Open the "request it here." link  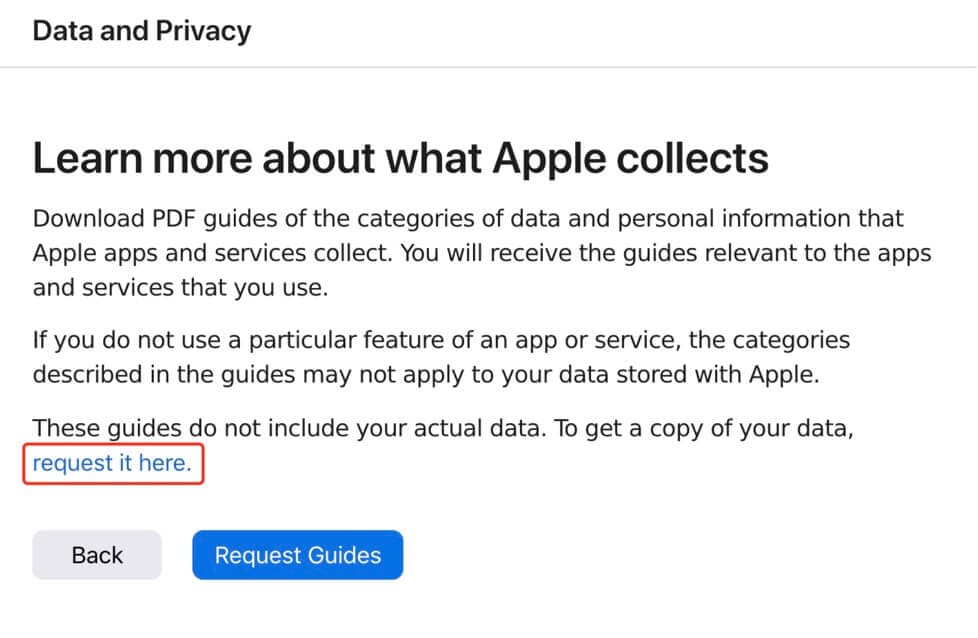112,463
